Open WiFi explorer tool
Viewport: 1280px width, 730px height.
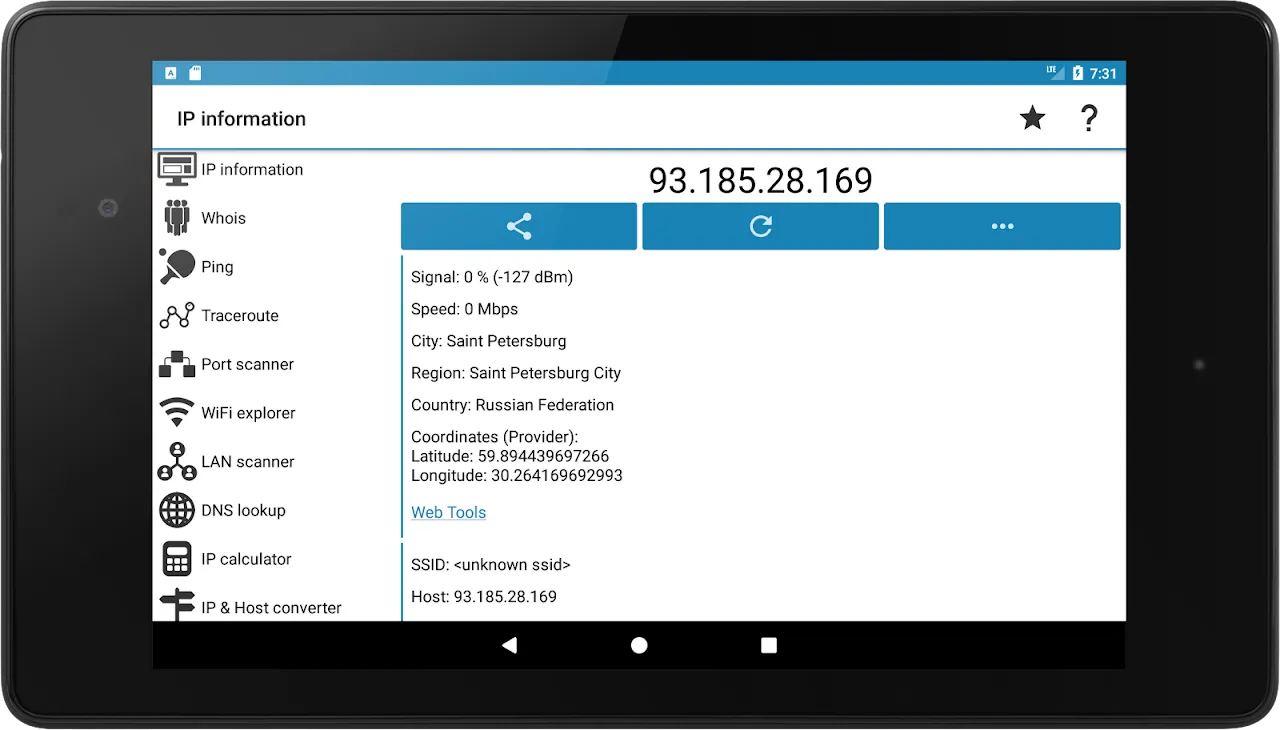[x=247, y=413]
